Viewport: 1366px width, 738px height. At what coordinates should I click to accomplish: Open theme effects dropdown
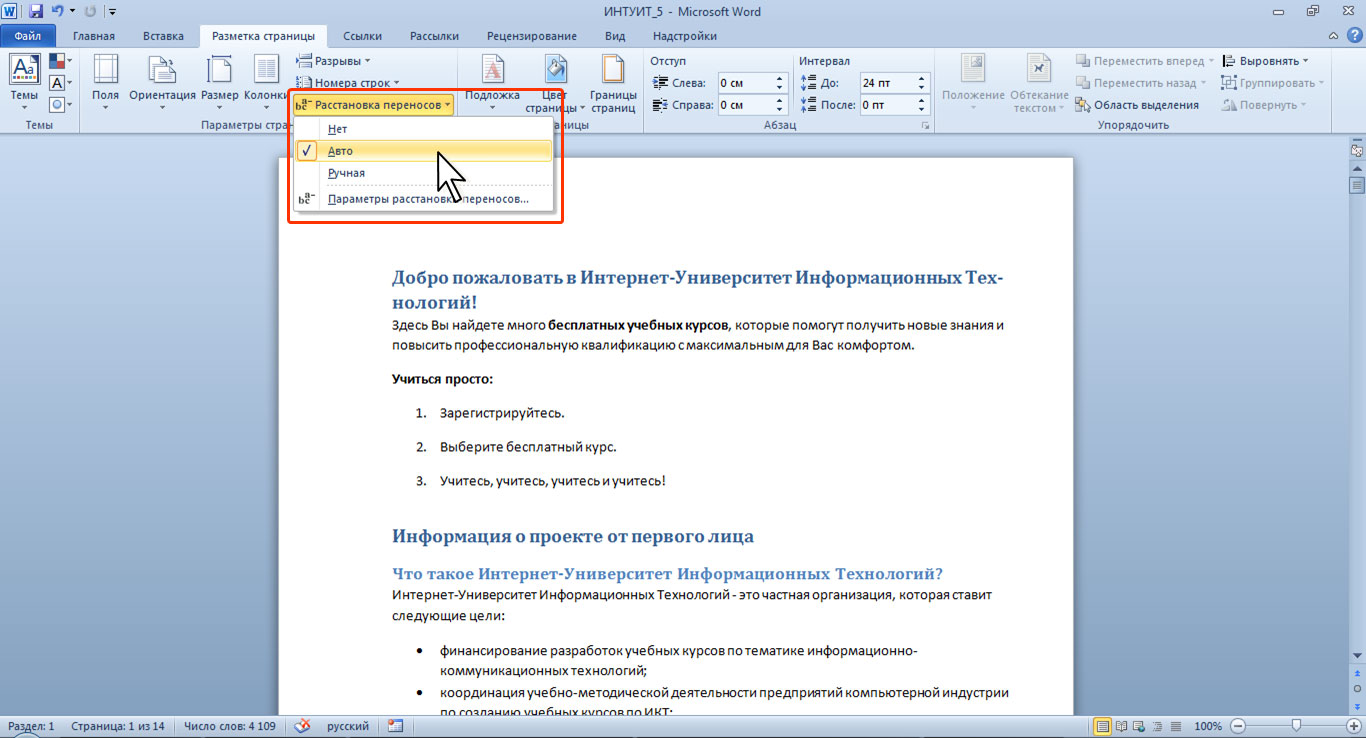59,104
